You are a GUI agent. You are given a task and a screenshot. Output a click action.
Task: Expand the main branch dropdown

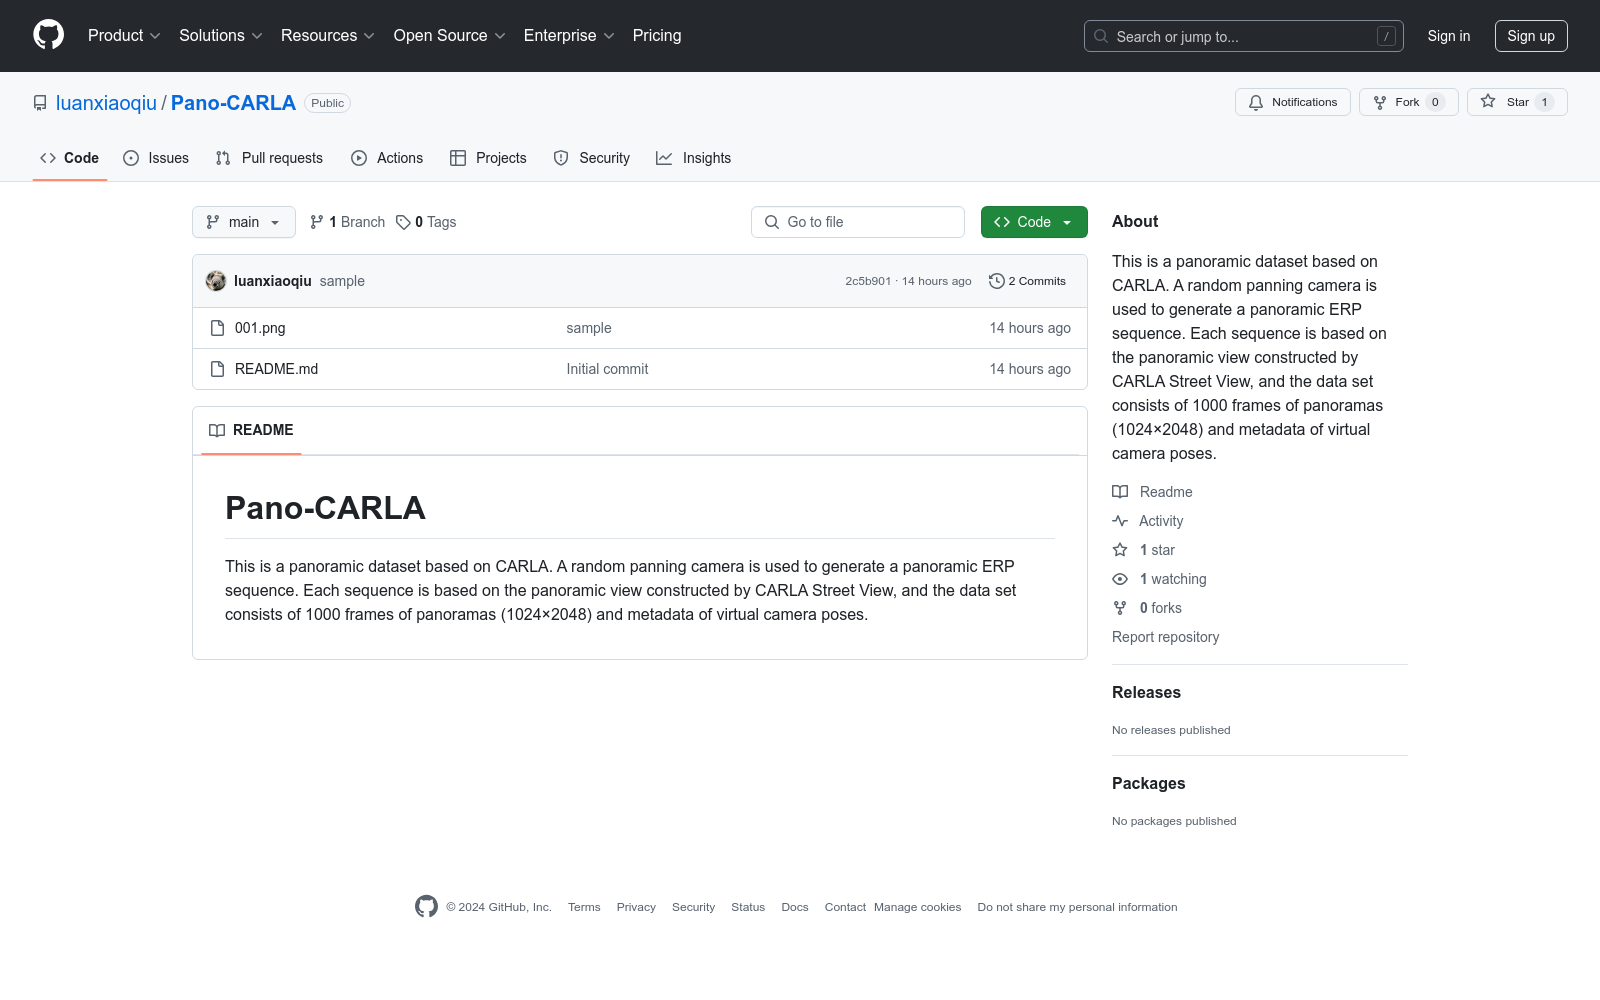click(x=244, y=222)
